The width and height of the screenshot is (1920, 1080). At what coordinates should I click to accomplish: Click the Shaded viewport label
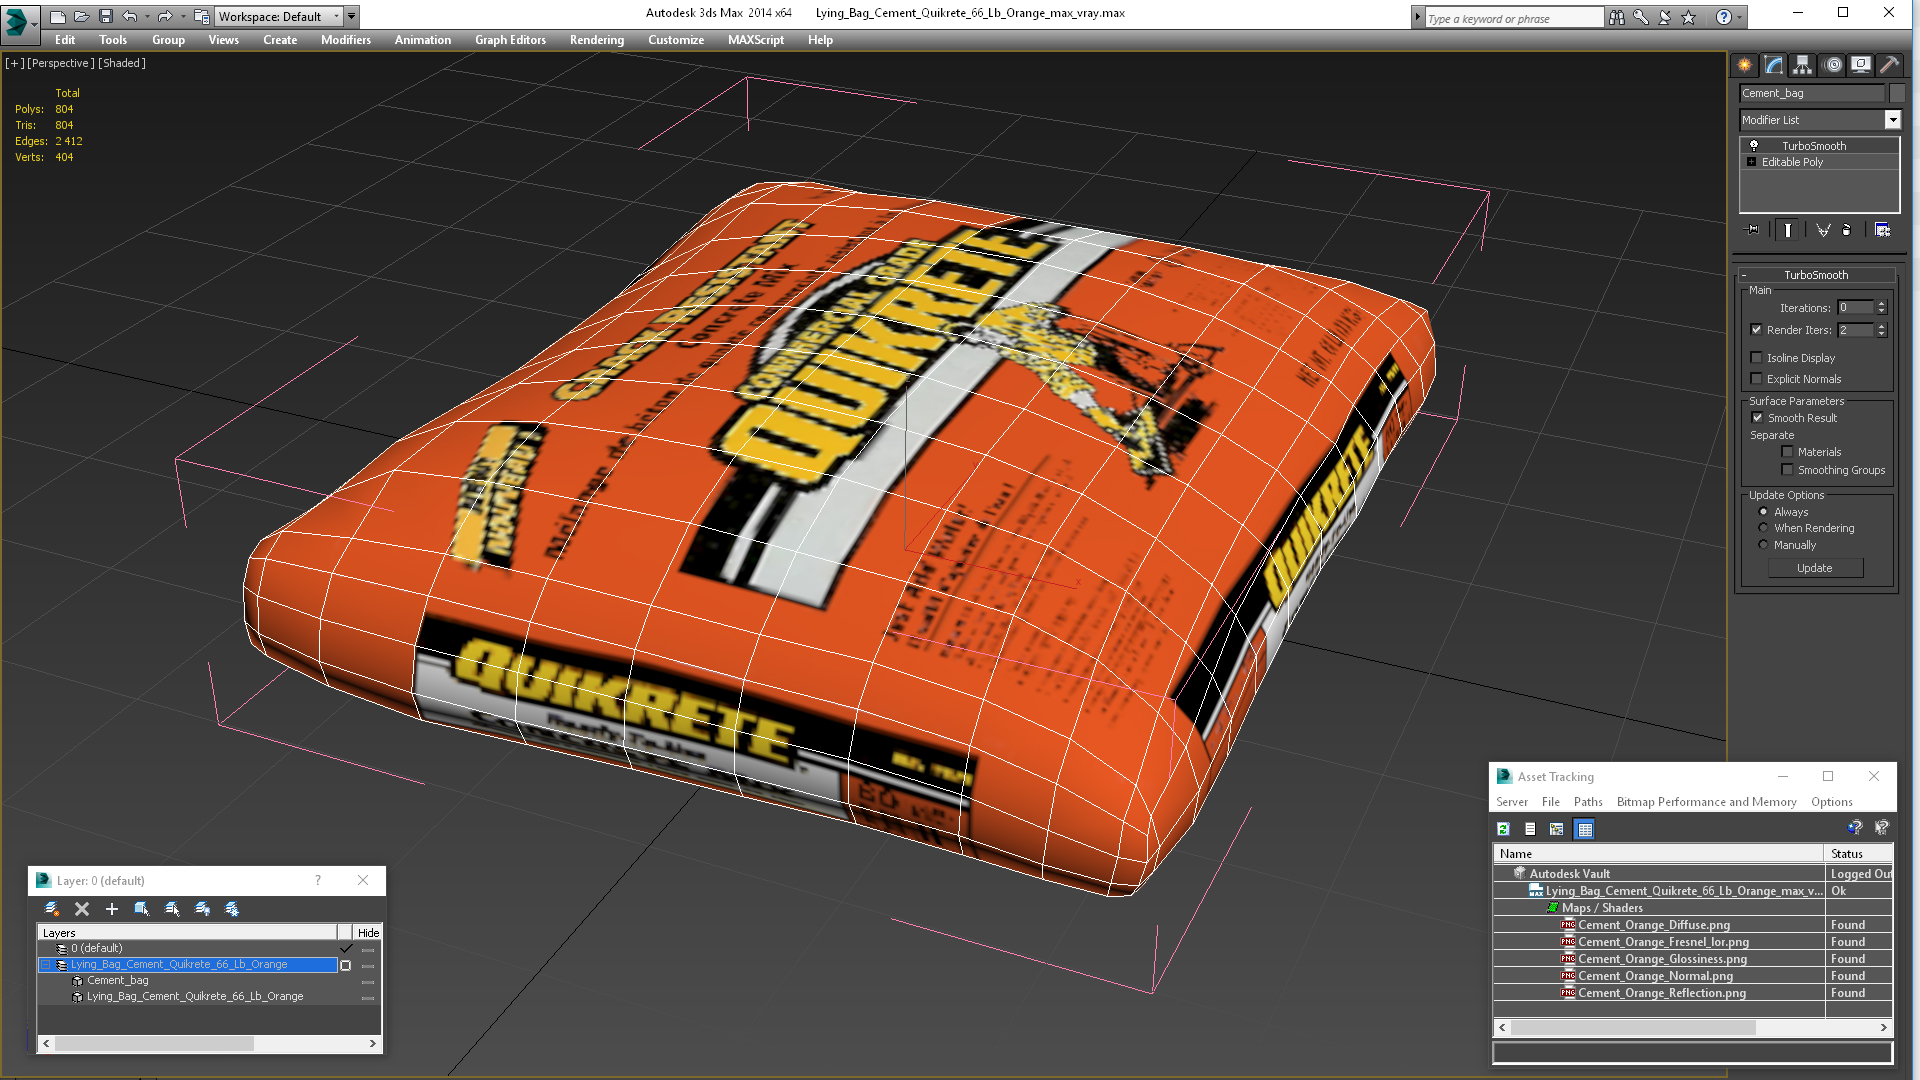(122, 63)
